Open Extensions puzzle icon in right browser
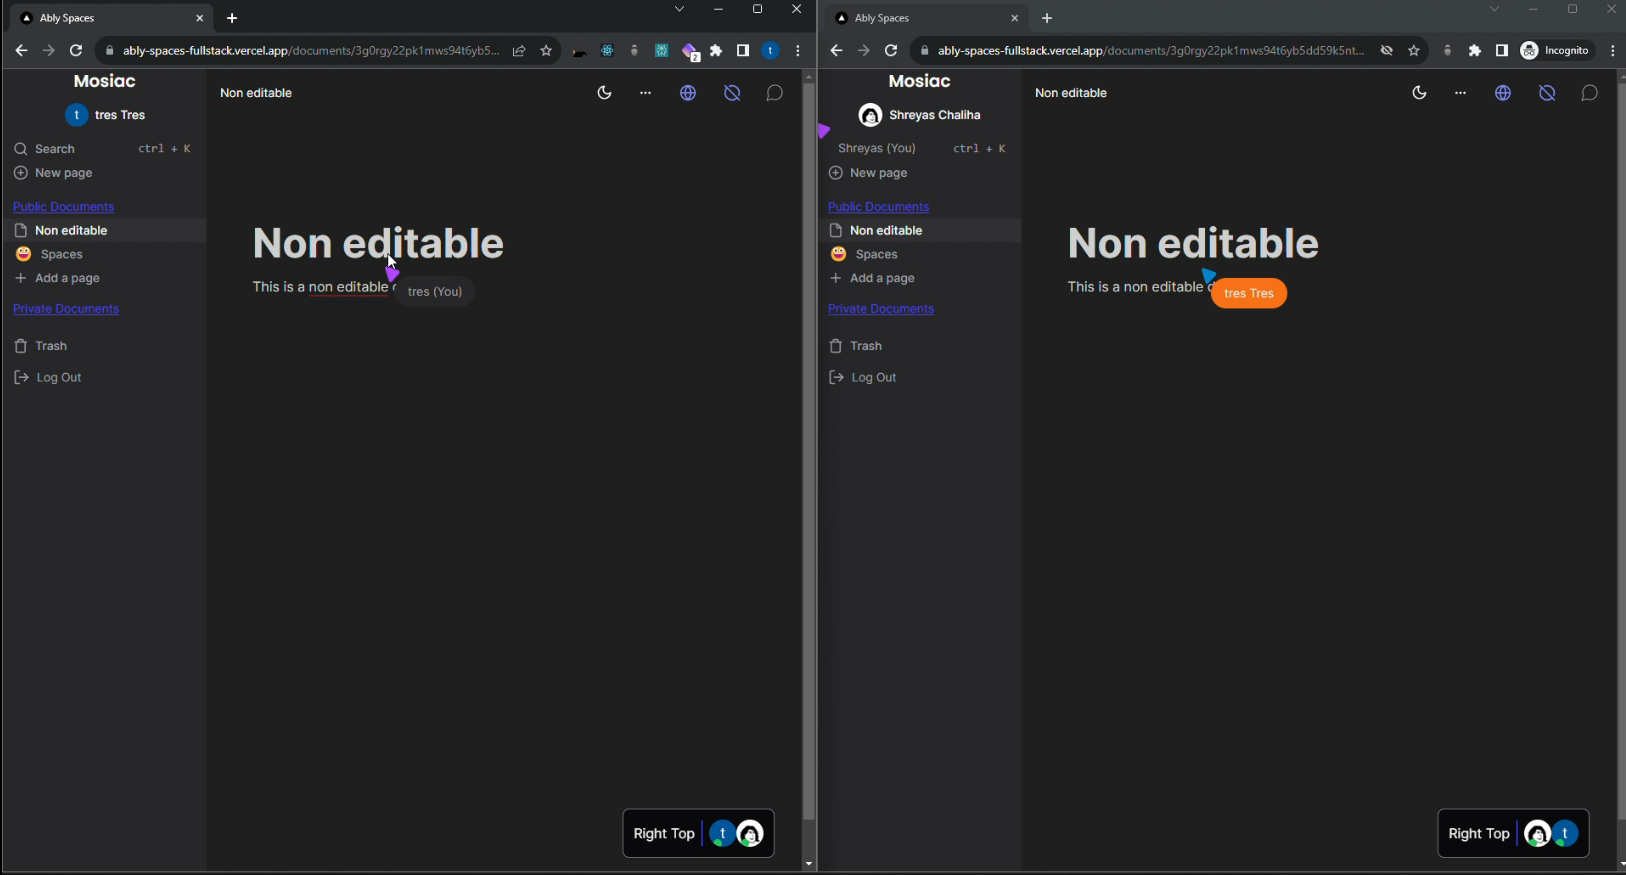The height and width of the screenshot is (875, 1626). [x=1475, y=51]
